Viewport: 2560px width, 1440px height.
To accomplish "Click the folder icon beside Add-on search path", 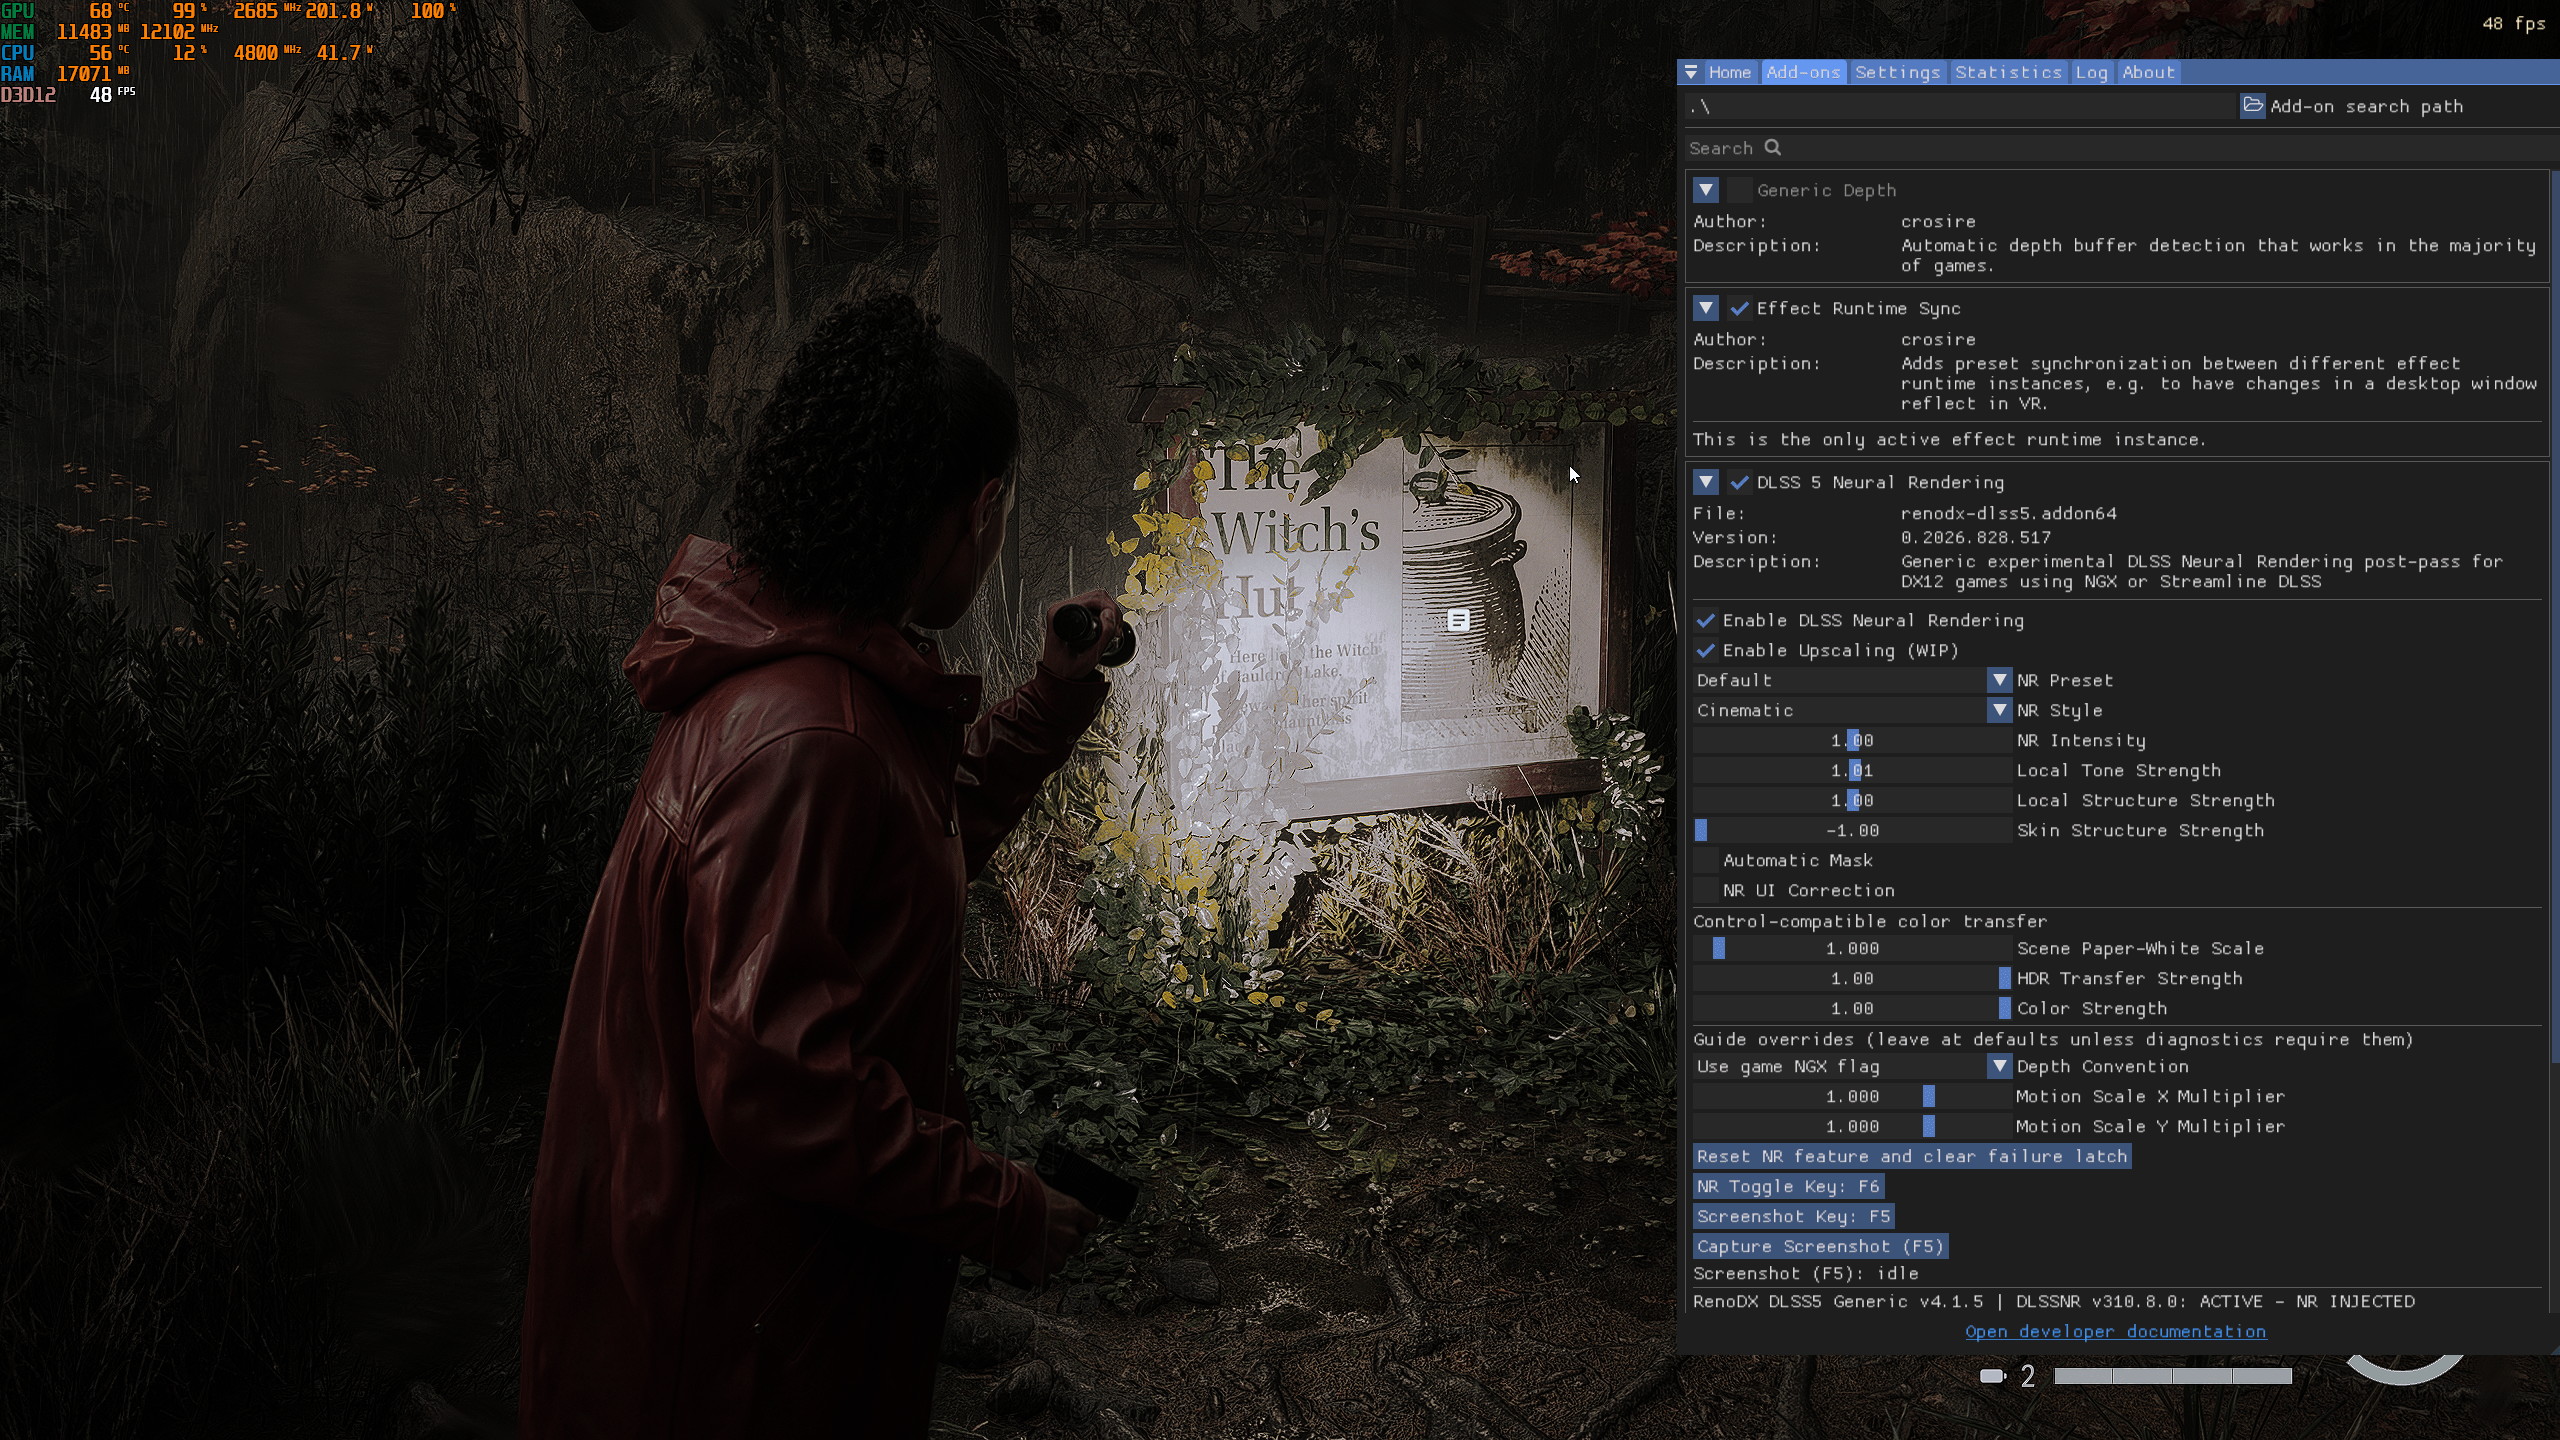I will pyautogui.click(x=2252, y=106).
